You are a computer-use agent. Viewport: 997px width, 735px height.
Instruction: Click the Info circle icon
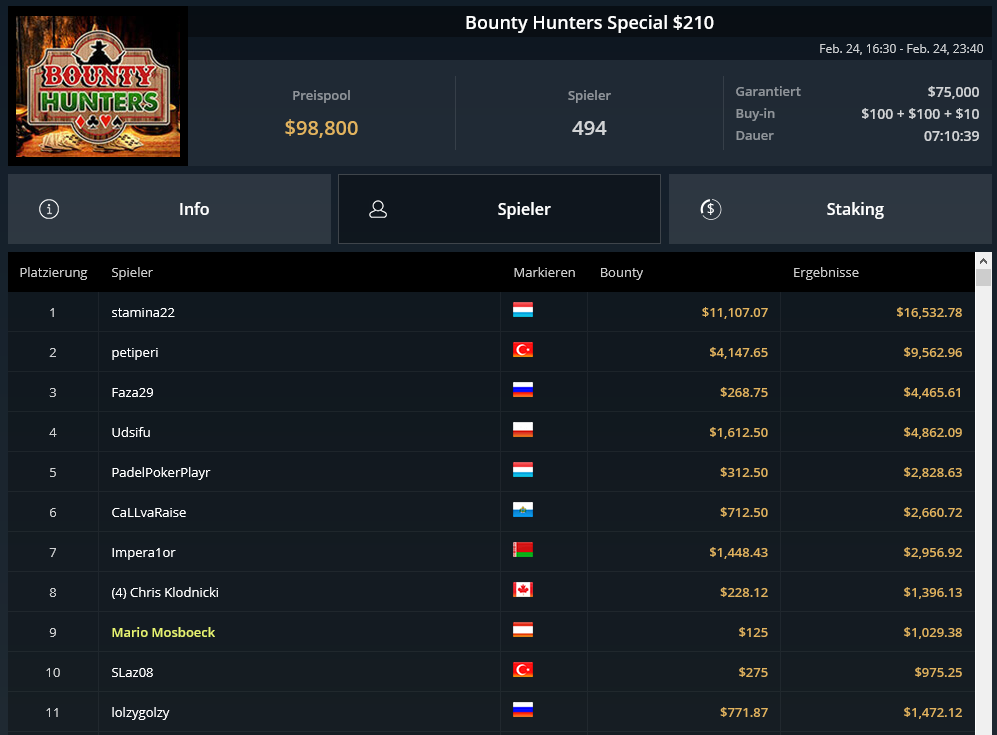coord(49,209)
